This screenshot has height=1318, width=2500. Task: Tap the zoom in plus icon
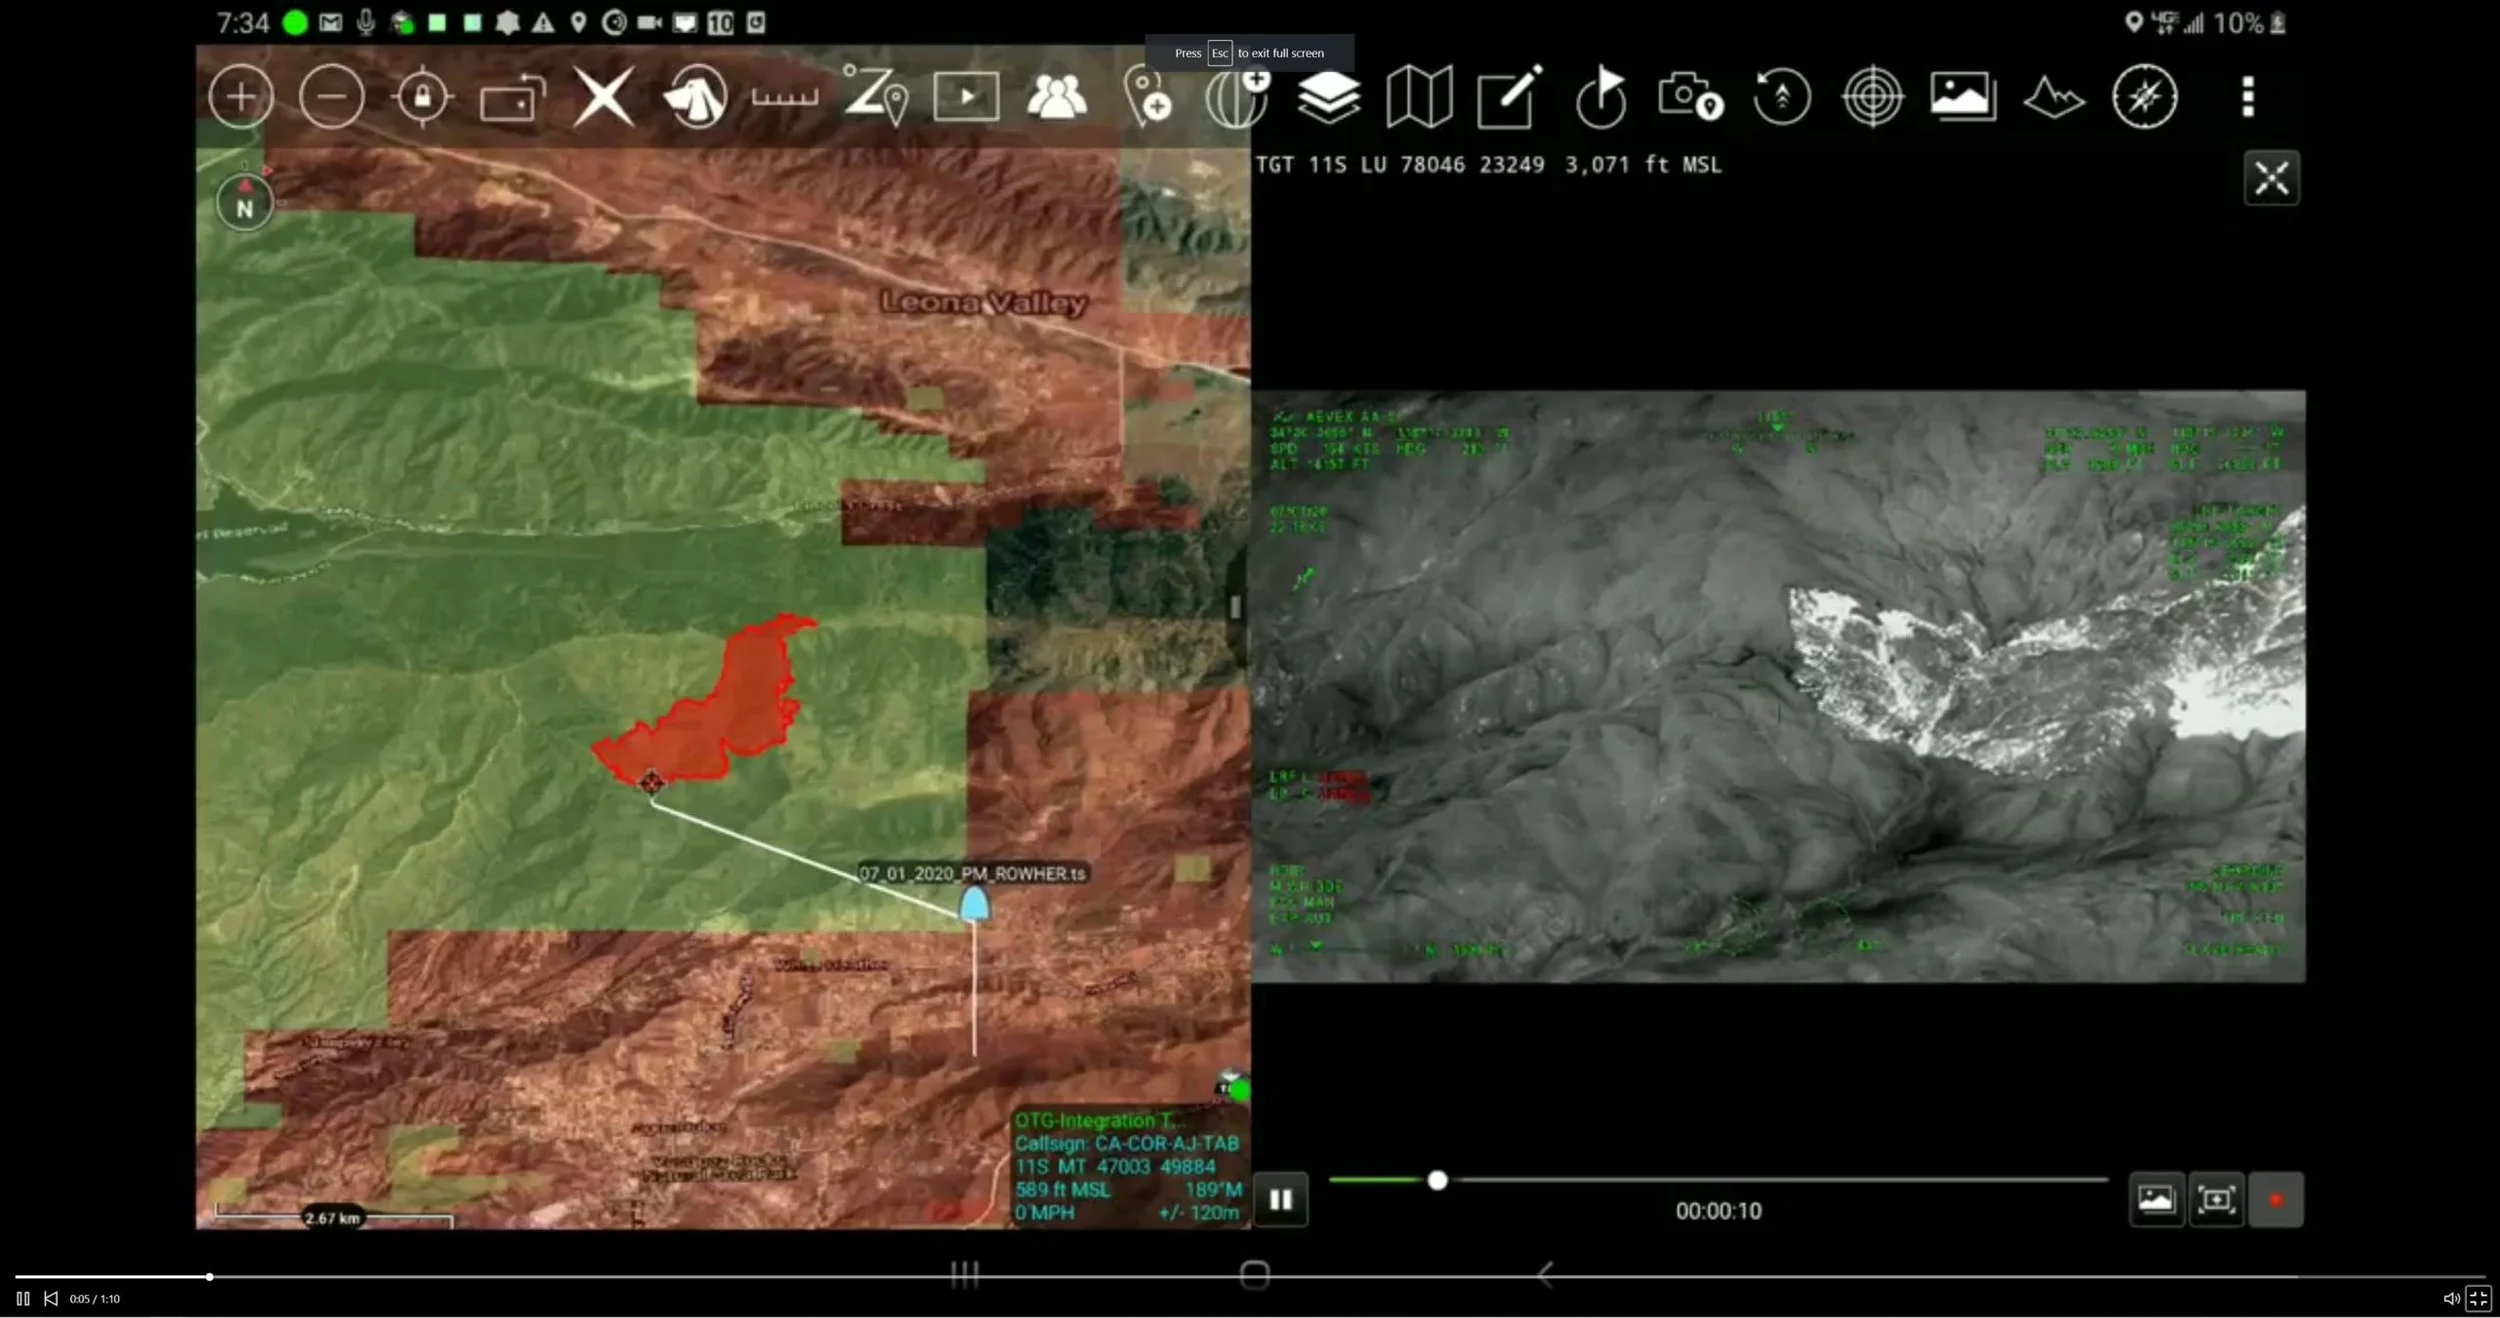(240, 97)
